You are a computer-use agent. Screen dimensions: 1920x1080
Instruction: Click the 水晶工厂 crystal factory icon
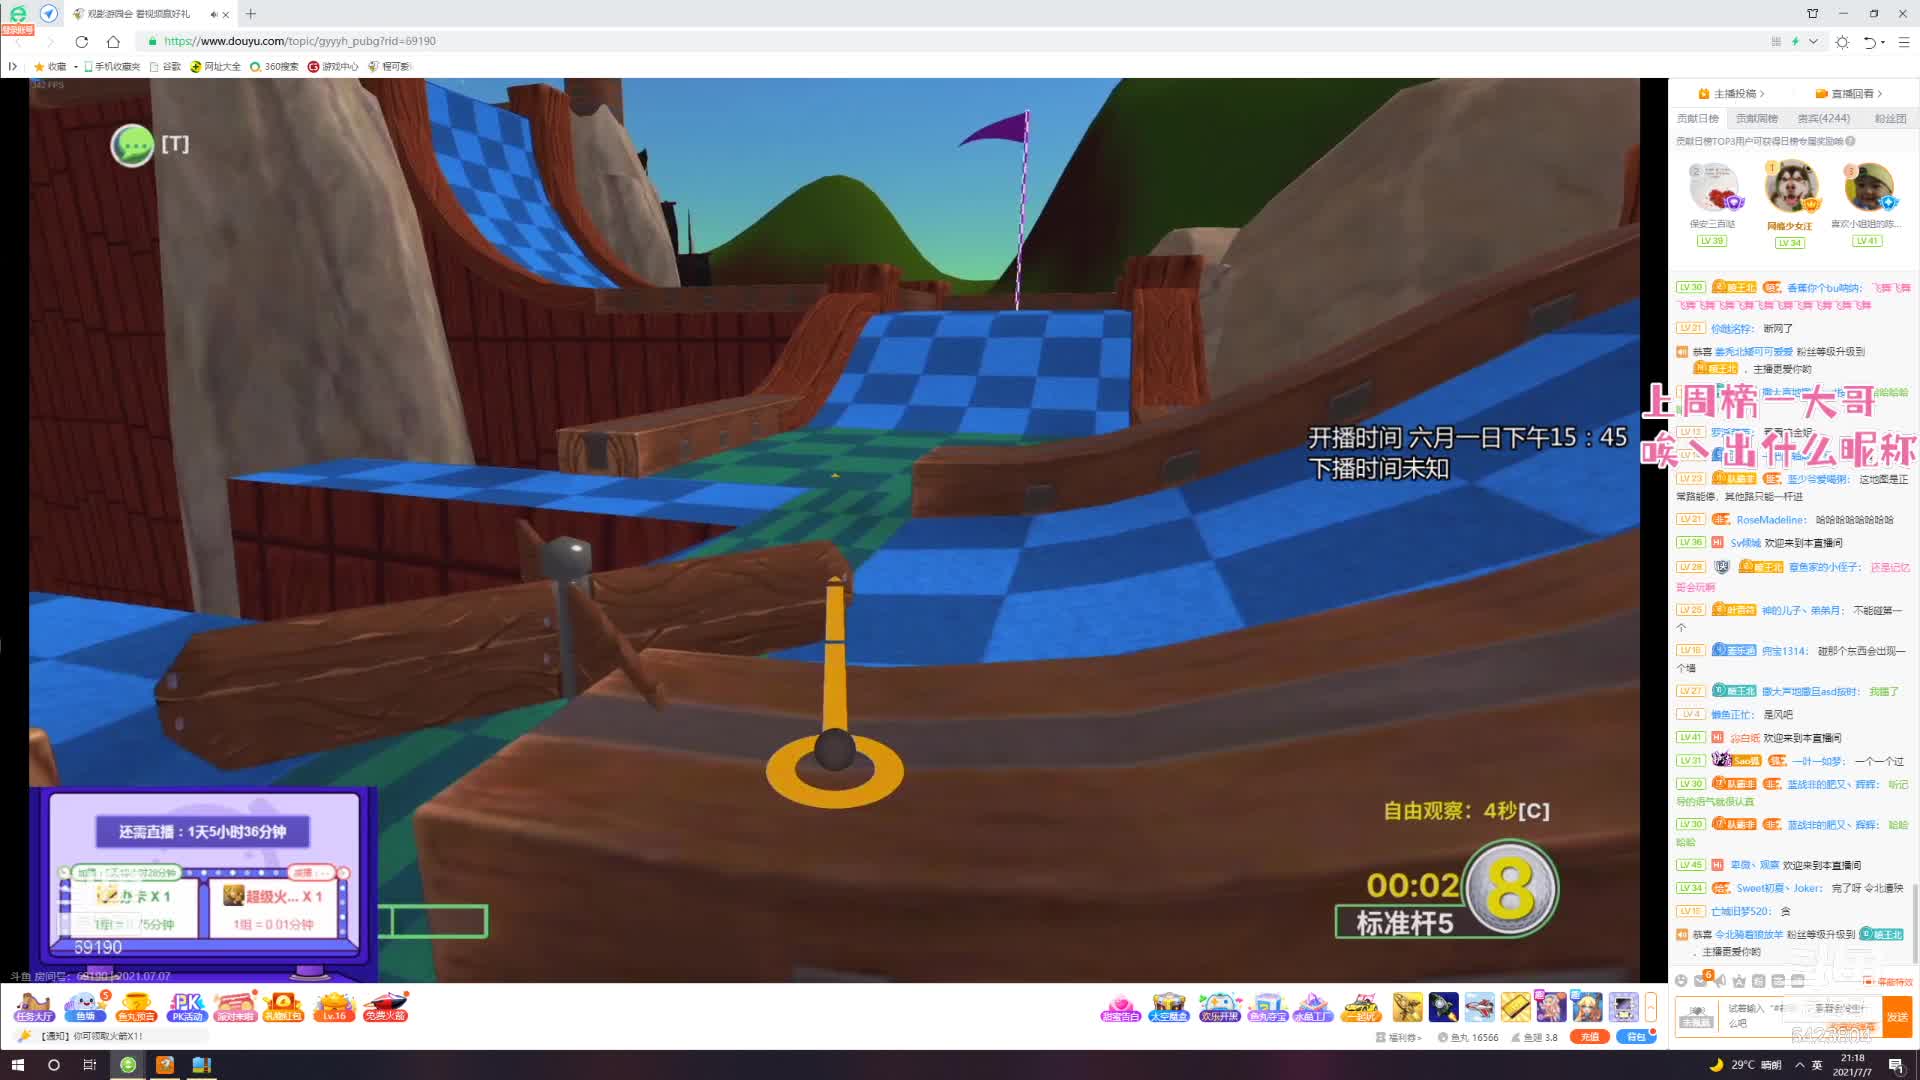pyautogui.click(x=1312, y=1006)
